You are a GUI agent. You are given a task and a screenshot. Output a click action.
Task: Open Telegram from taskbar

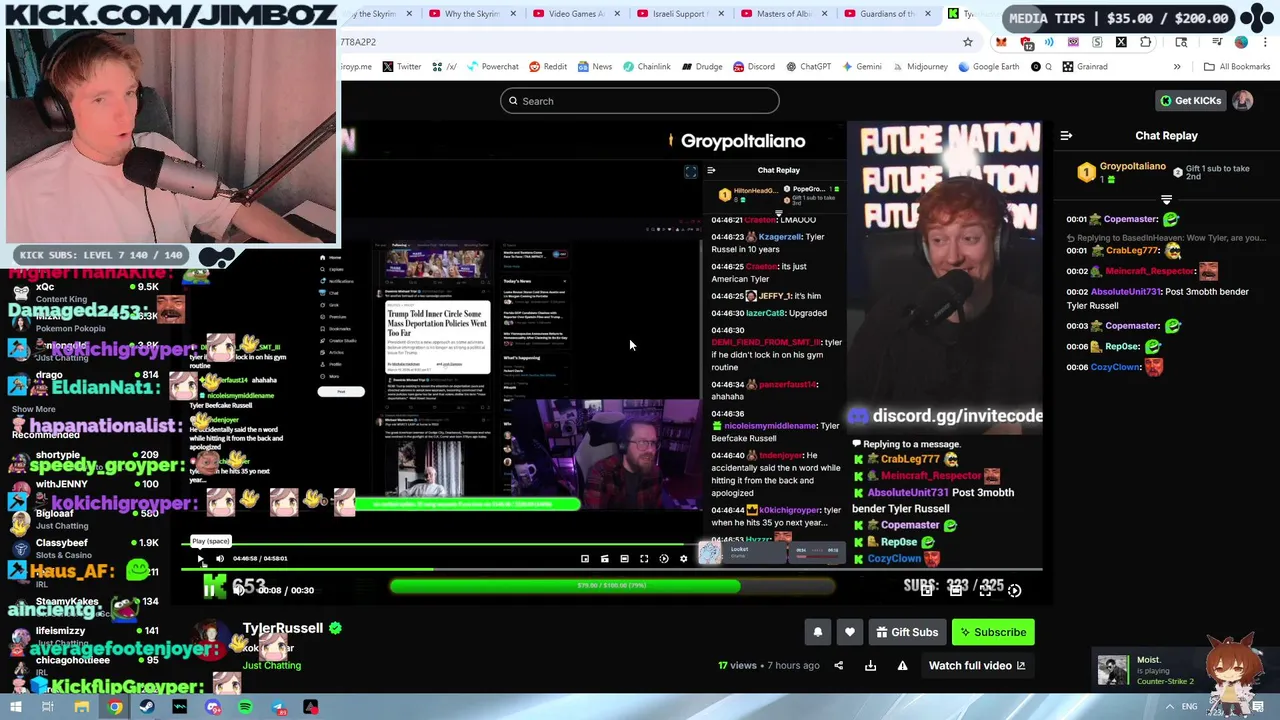[x=278, y=707]
